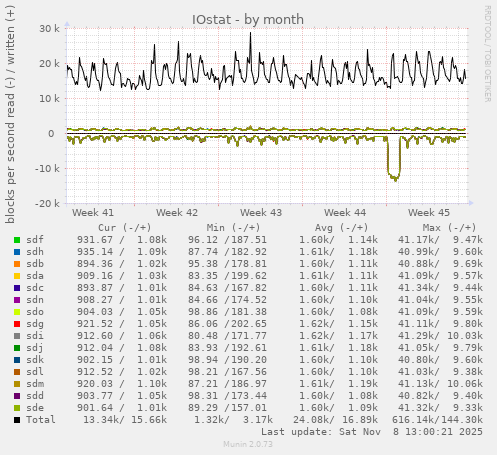
Task: Click the '10 k' y-axis label
Action: 49,99
